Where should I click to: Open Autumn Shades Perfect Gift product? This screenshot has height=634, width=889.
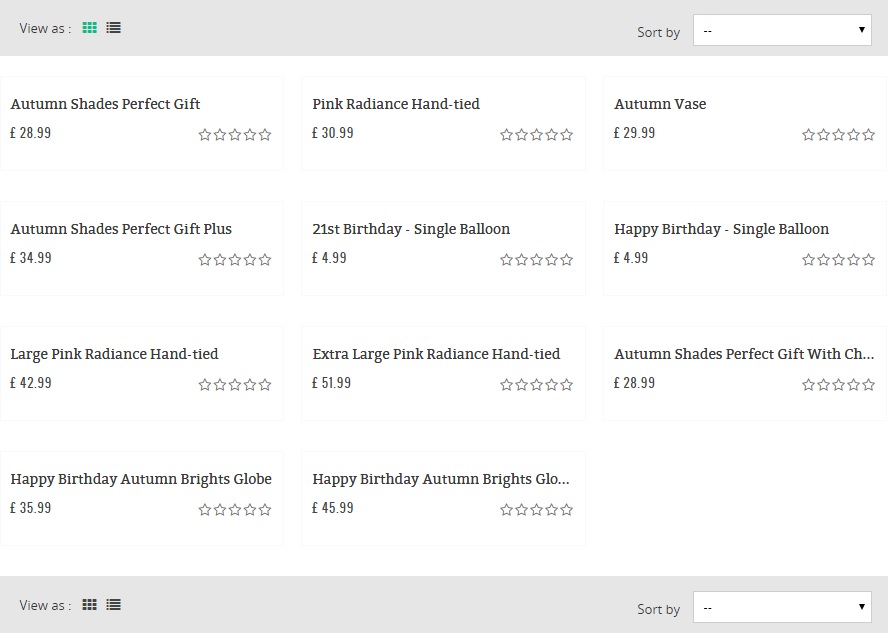tap(105, 104)
